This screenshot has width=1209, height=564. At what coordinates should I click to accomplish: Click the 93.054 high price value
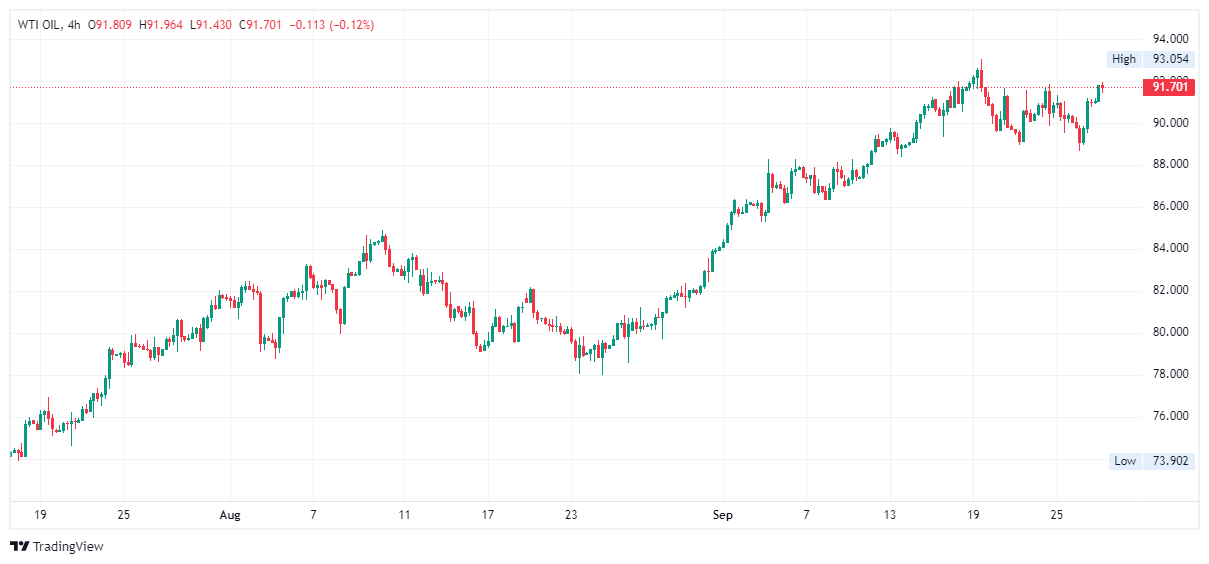point(1169,59)
